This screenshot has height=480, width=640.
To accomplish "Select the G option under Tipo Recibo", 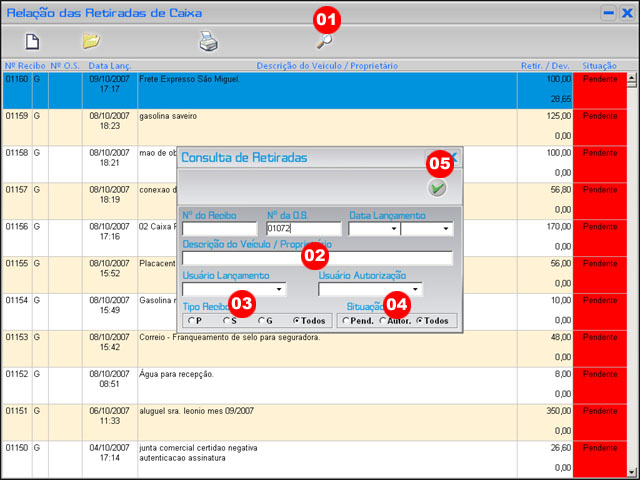I will pos(260,321).
